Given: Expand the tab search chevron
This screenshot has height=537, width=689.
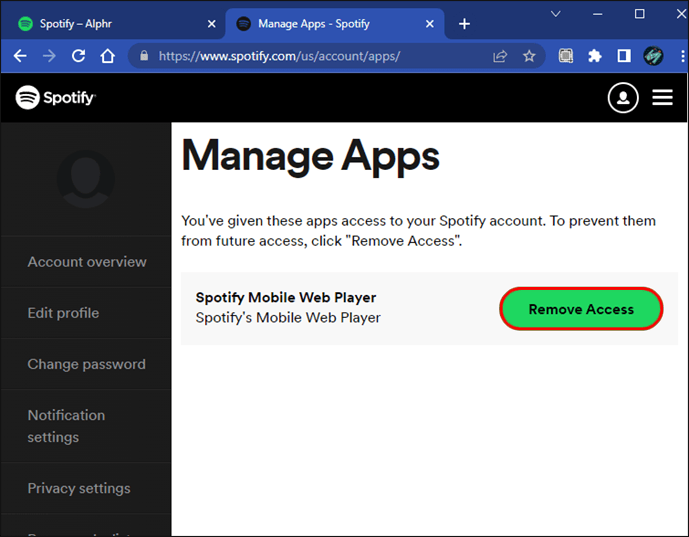Looking at the screenshot, I should point(555,14).
